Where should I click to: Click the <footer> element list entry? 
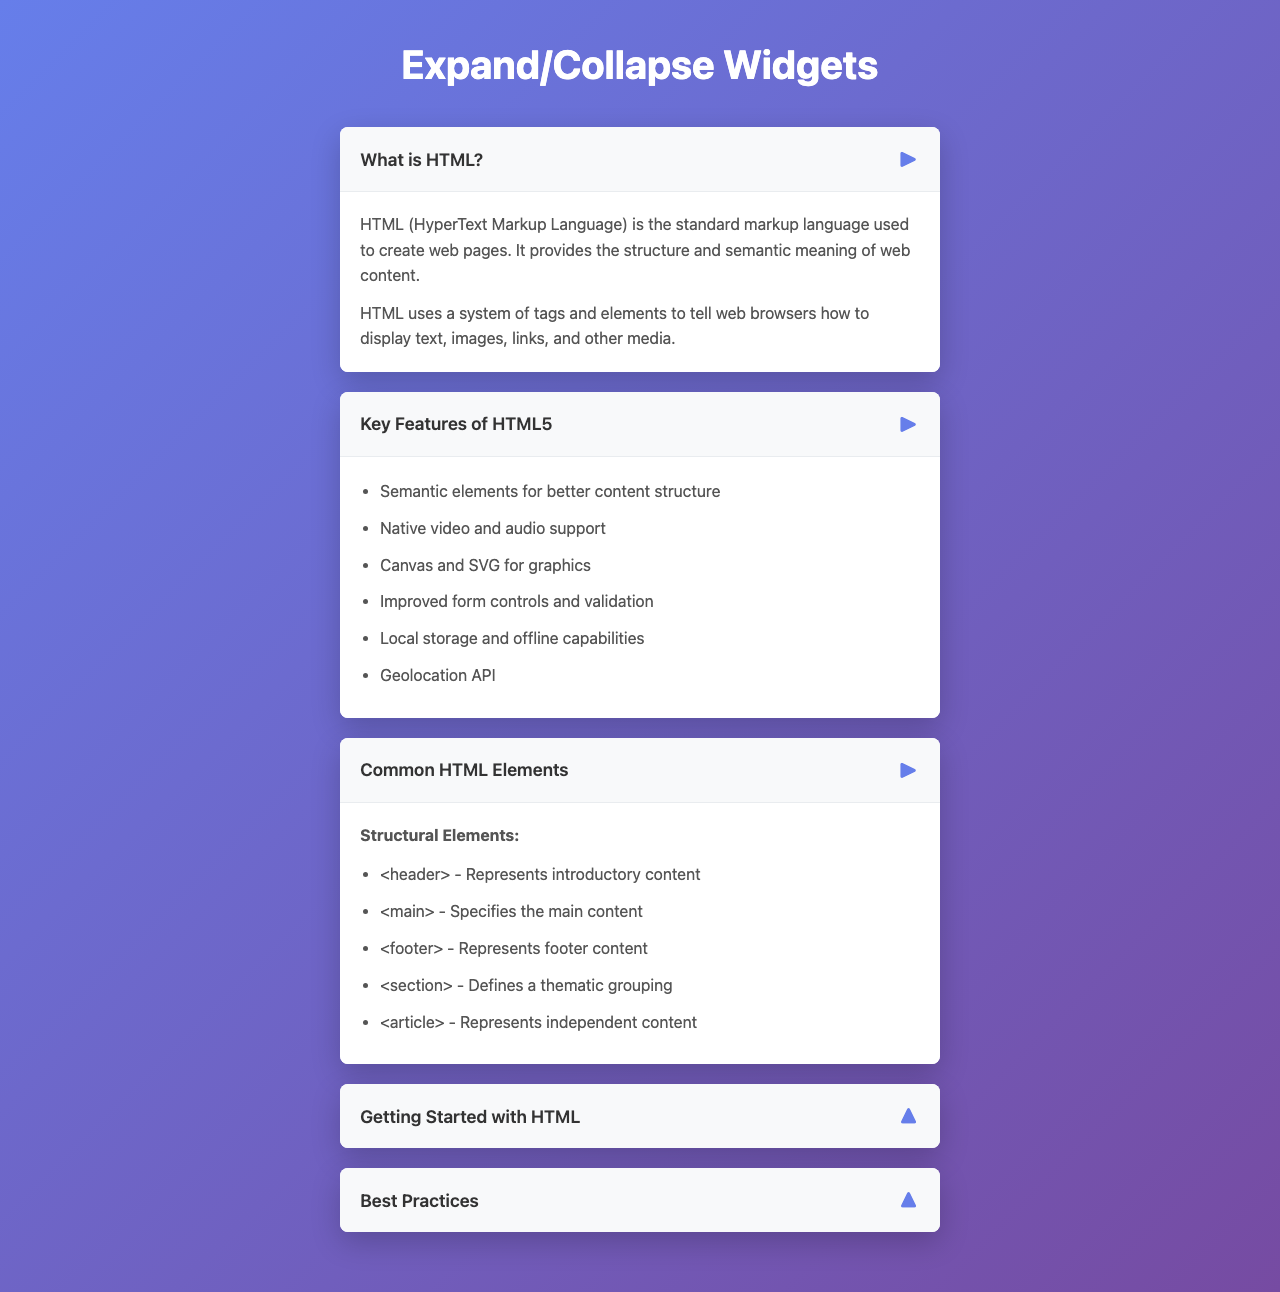pyautogui.click(x=514, y=948)
